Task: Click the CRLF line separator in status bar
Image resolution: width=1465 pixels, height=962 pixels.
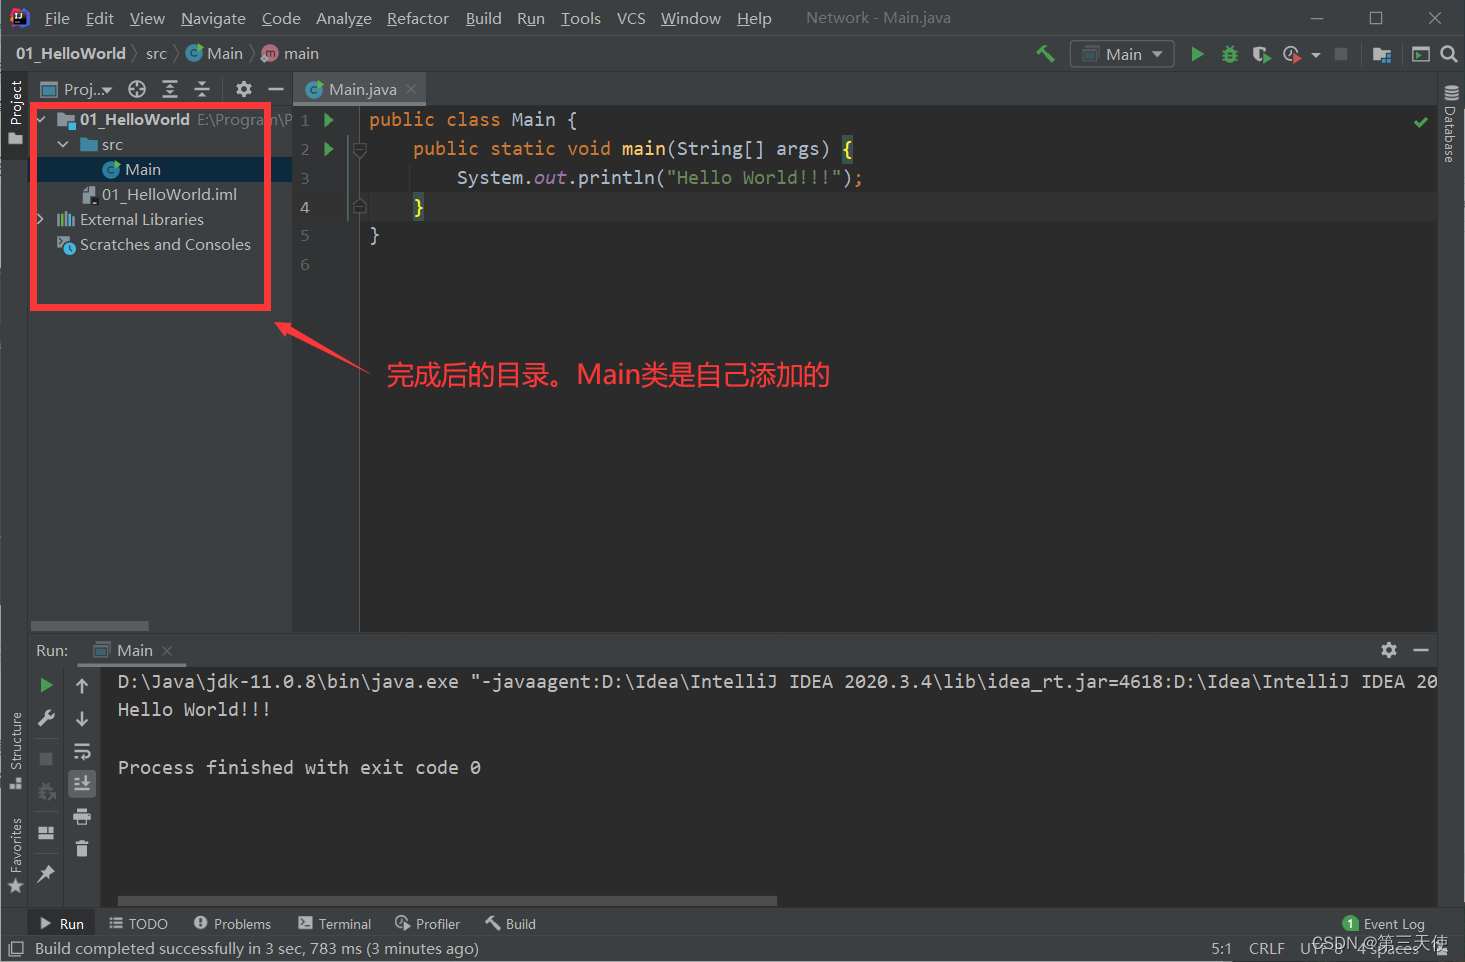Action: (1266, 948)
